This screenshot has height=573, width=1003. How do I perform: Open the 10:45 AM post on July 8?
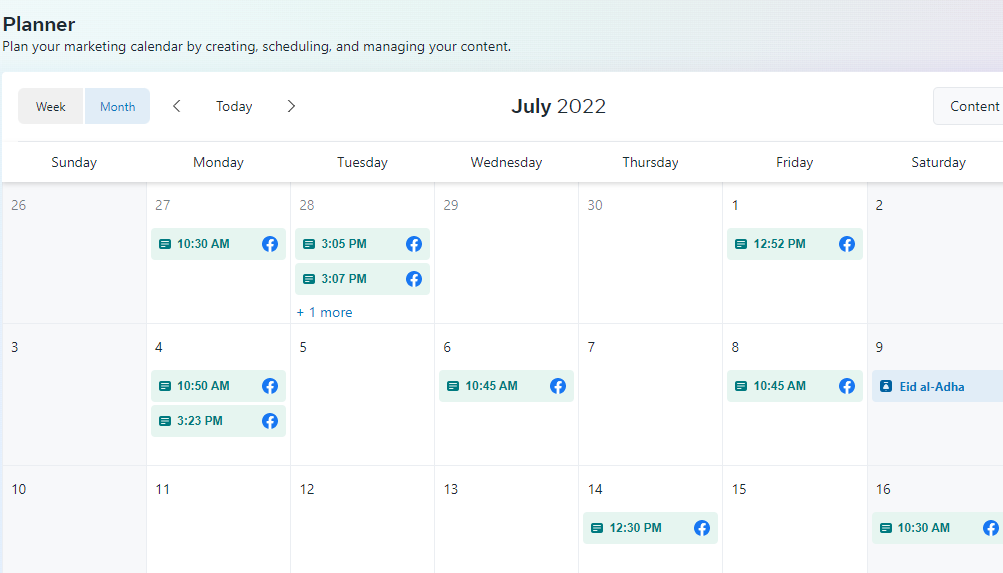[x=780, y=386]
